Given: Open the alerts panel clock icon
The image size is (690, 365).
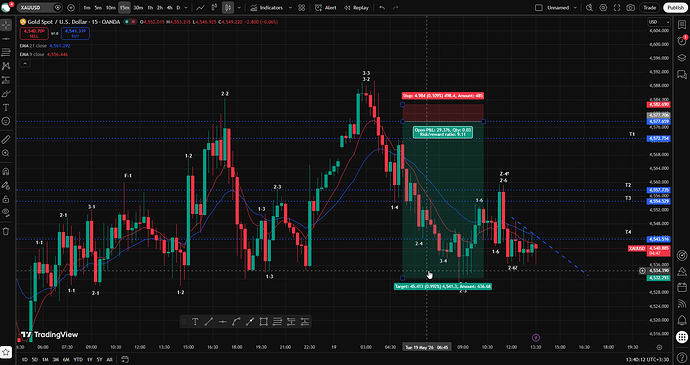Looking at the screenshot, I should coord(682,41).
